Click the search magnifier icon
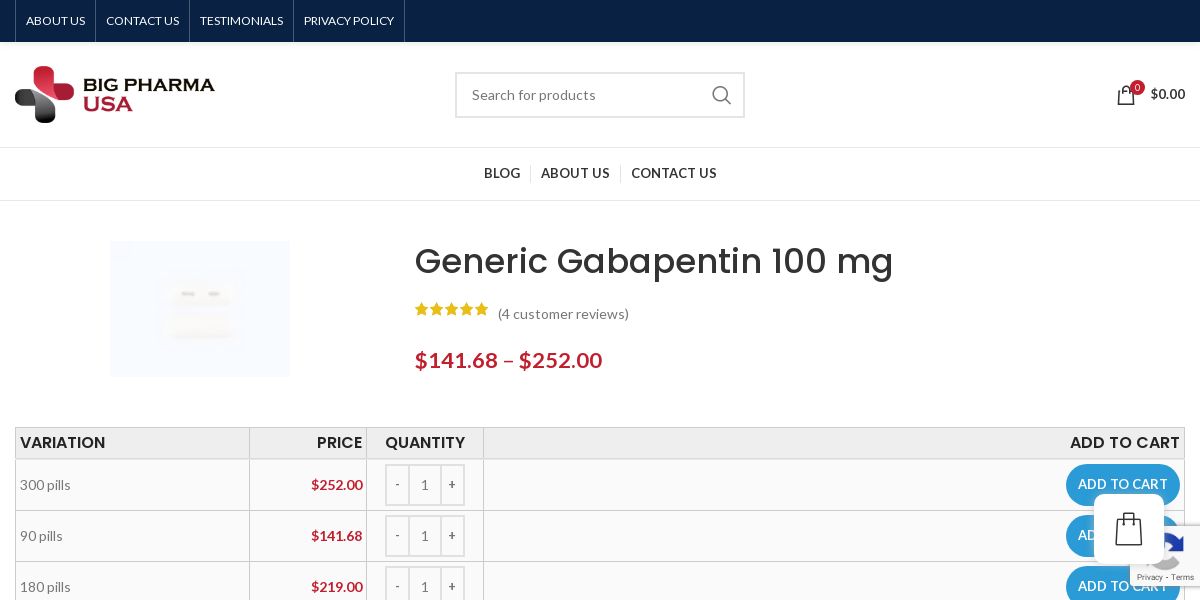This screenshot has width=1200, height=600. click(x=721, y=95)
